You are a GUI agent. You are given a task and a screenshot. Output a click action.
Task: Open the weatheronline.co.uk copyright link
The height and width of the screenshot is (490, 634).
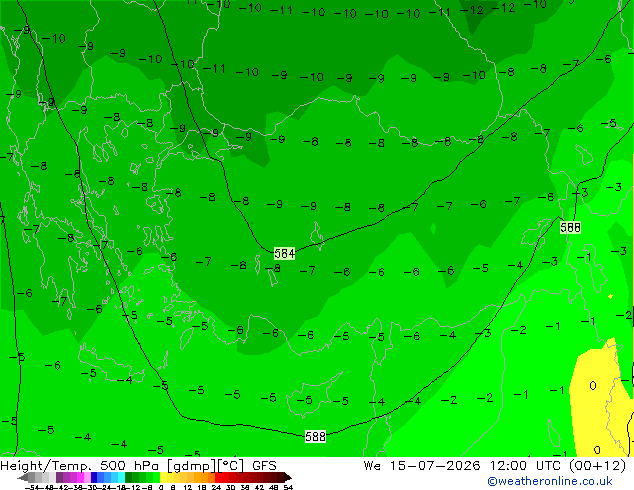coord(550,481)
